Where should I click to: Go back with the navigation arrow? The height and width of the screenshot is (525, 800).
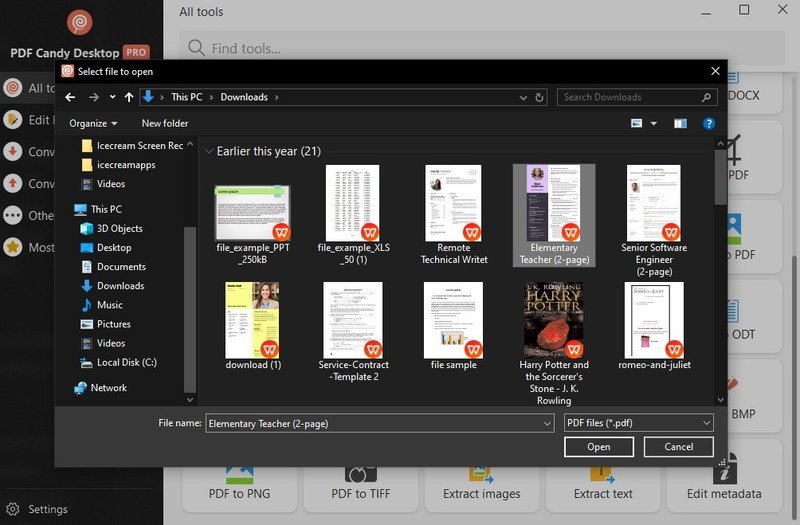(69, 97)
